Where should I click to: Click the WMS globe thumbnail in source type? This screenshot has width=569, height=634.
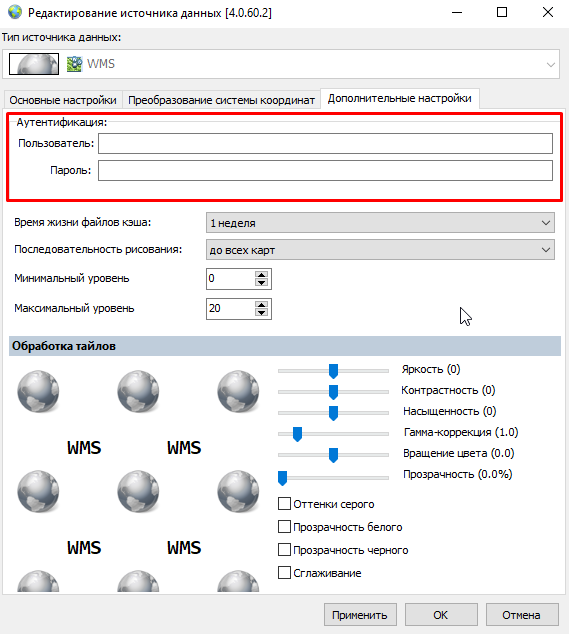click(34, 64)
